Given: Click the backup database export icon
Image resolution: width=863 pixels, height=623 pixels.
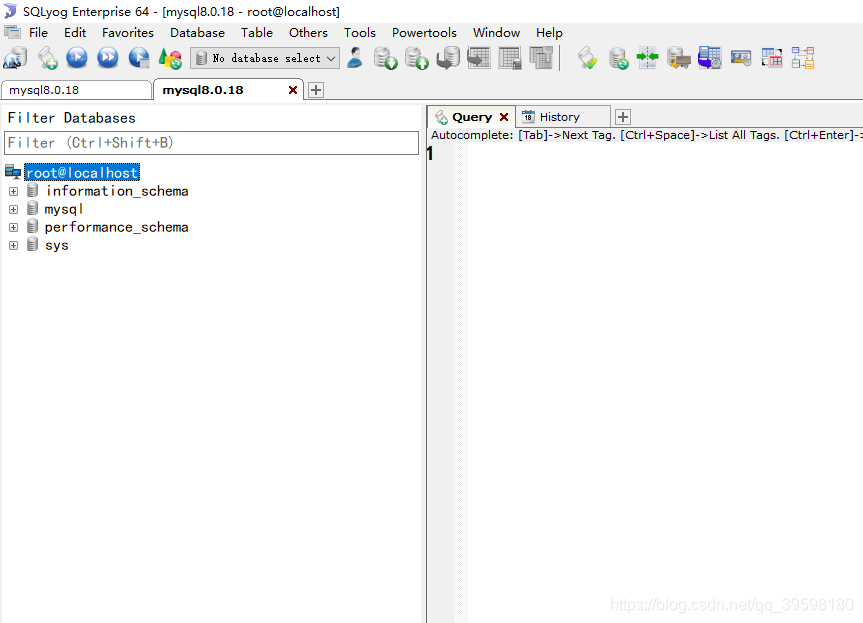Looking at the screenshot, I should point(417,58).
